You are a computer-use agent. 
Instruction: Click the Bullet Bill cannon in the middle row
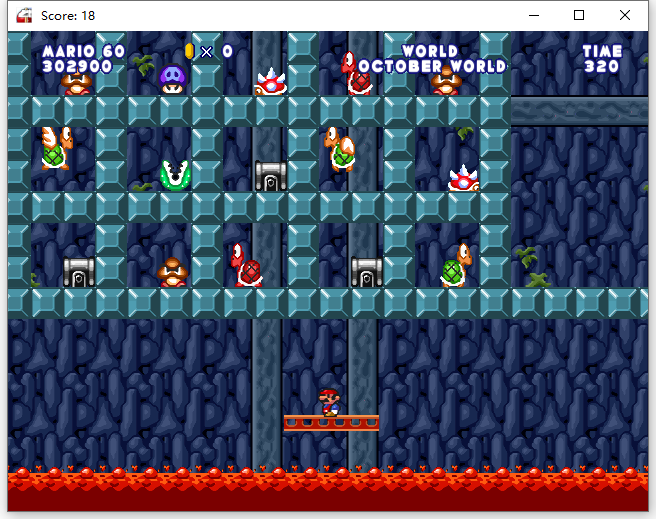click(271, 176)
